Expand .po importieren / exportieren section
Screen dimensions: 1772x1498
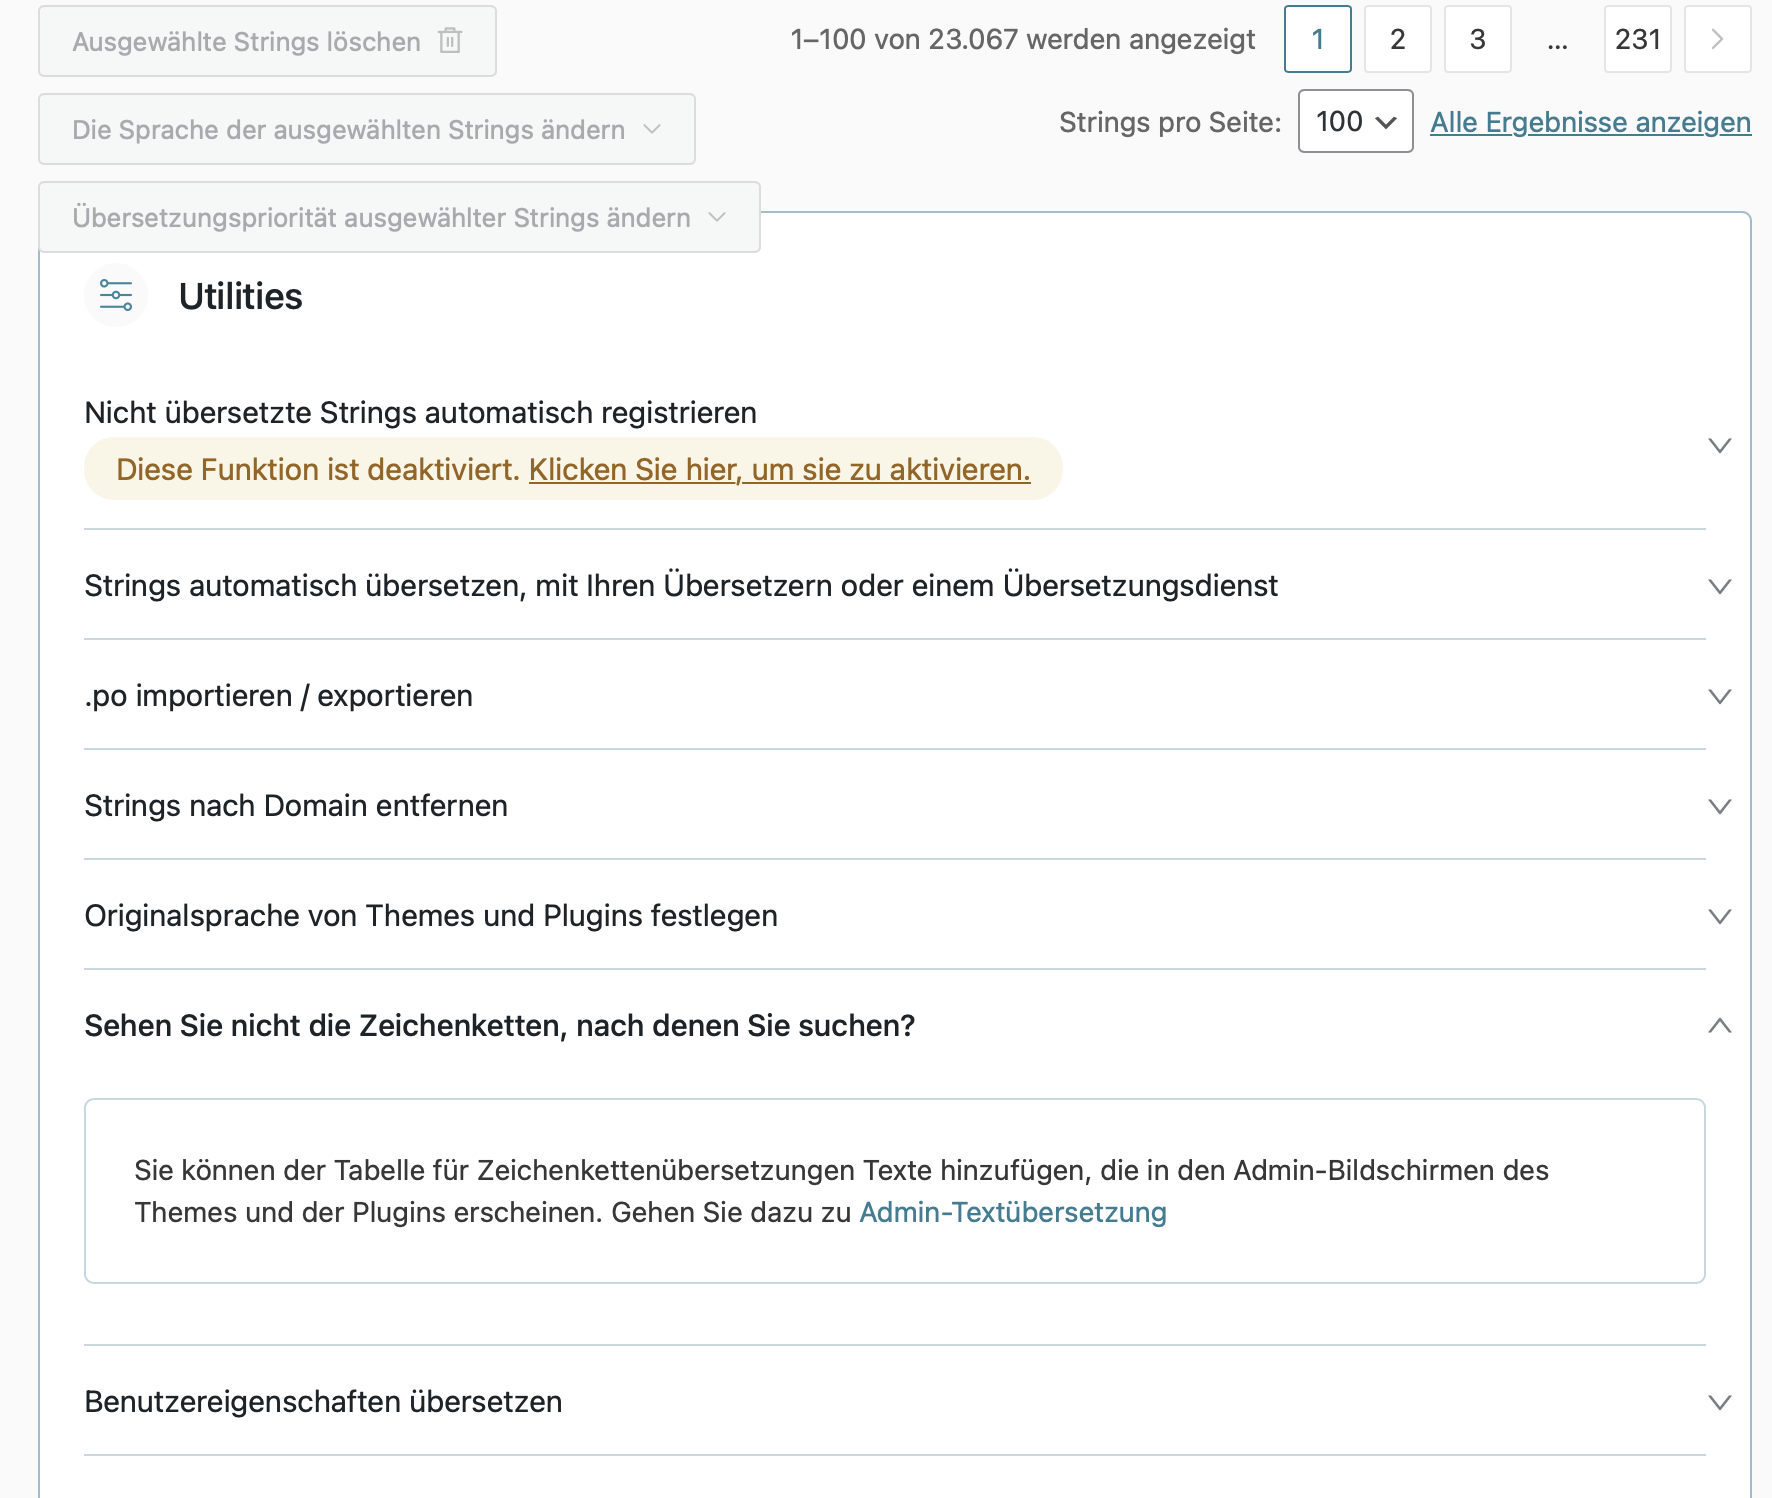(x=1719, y=697)
